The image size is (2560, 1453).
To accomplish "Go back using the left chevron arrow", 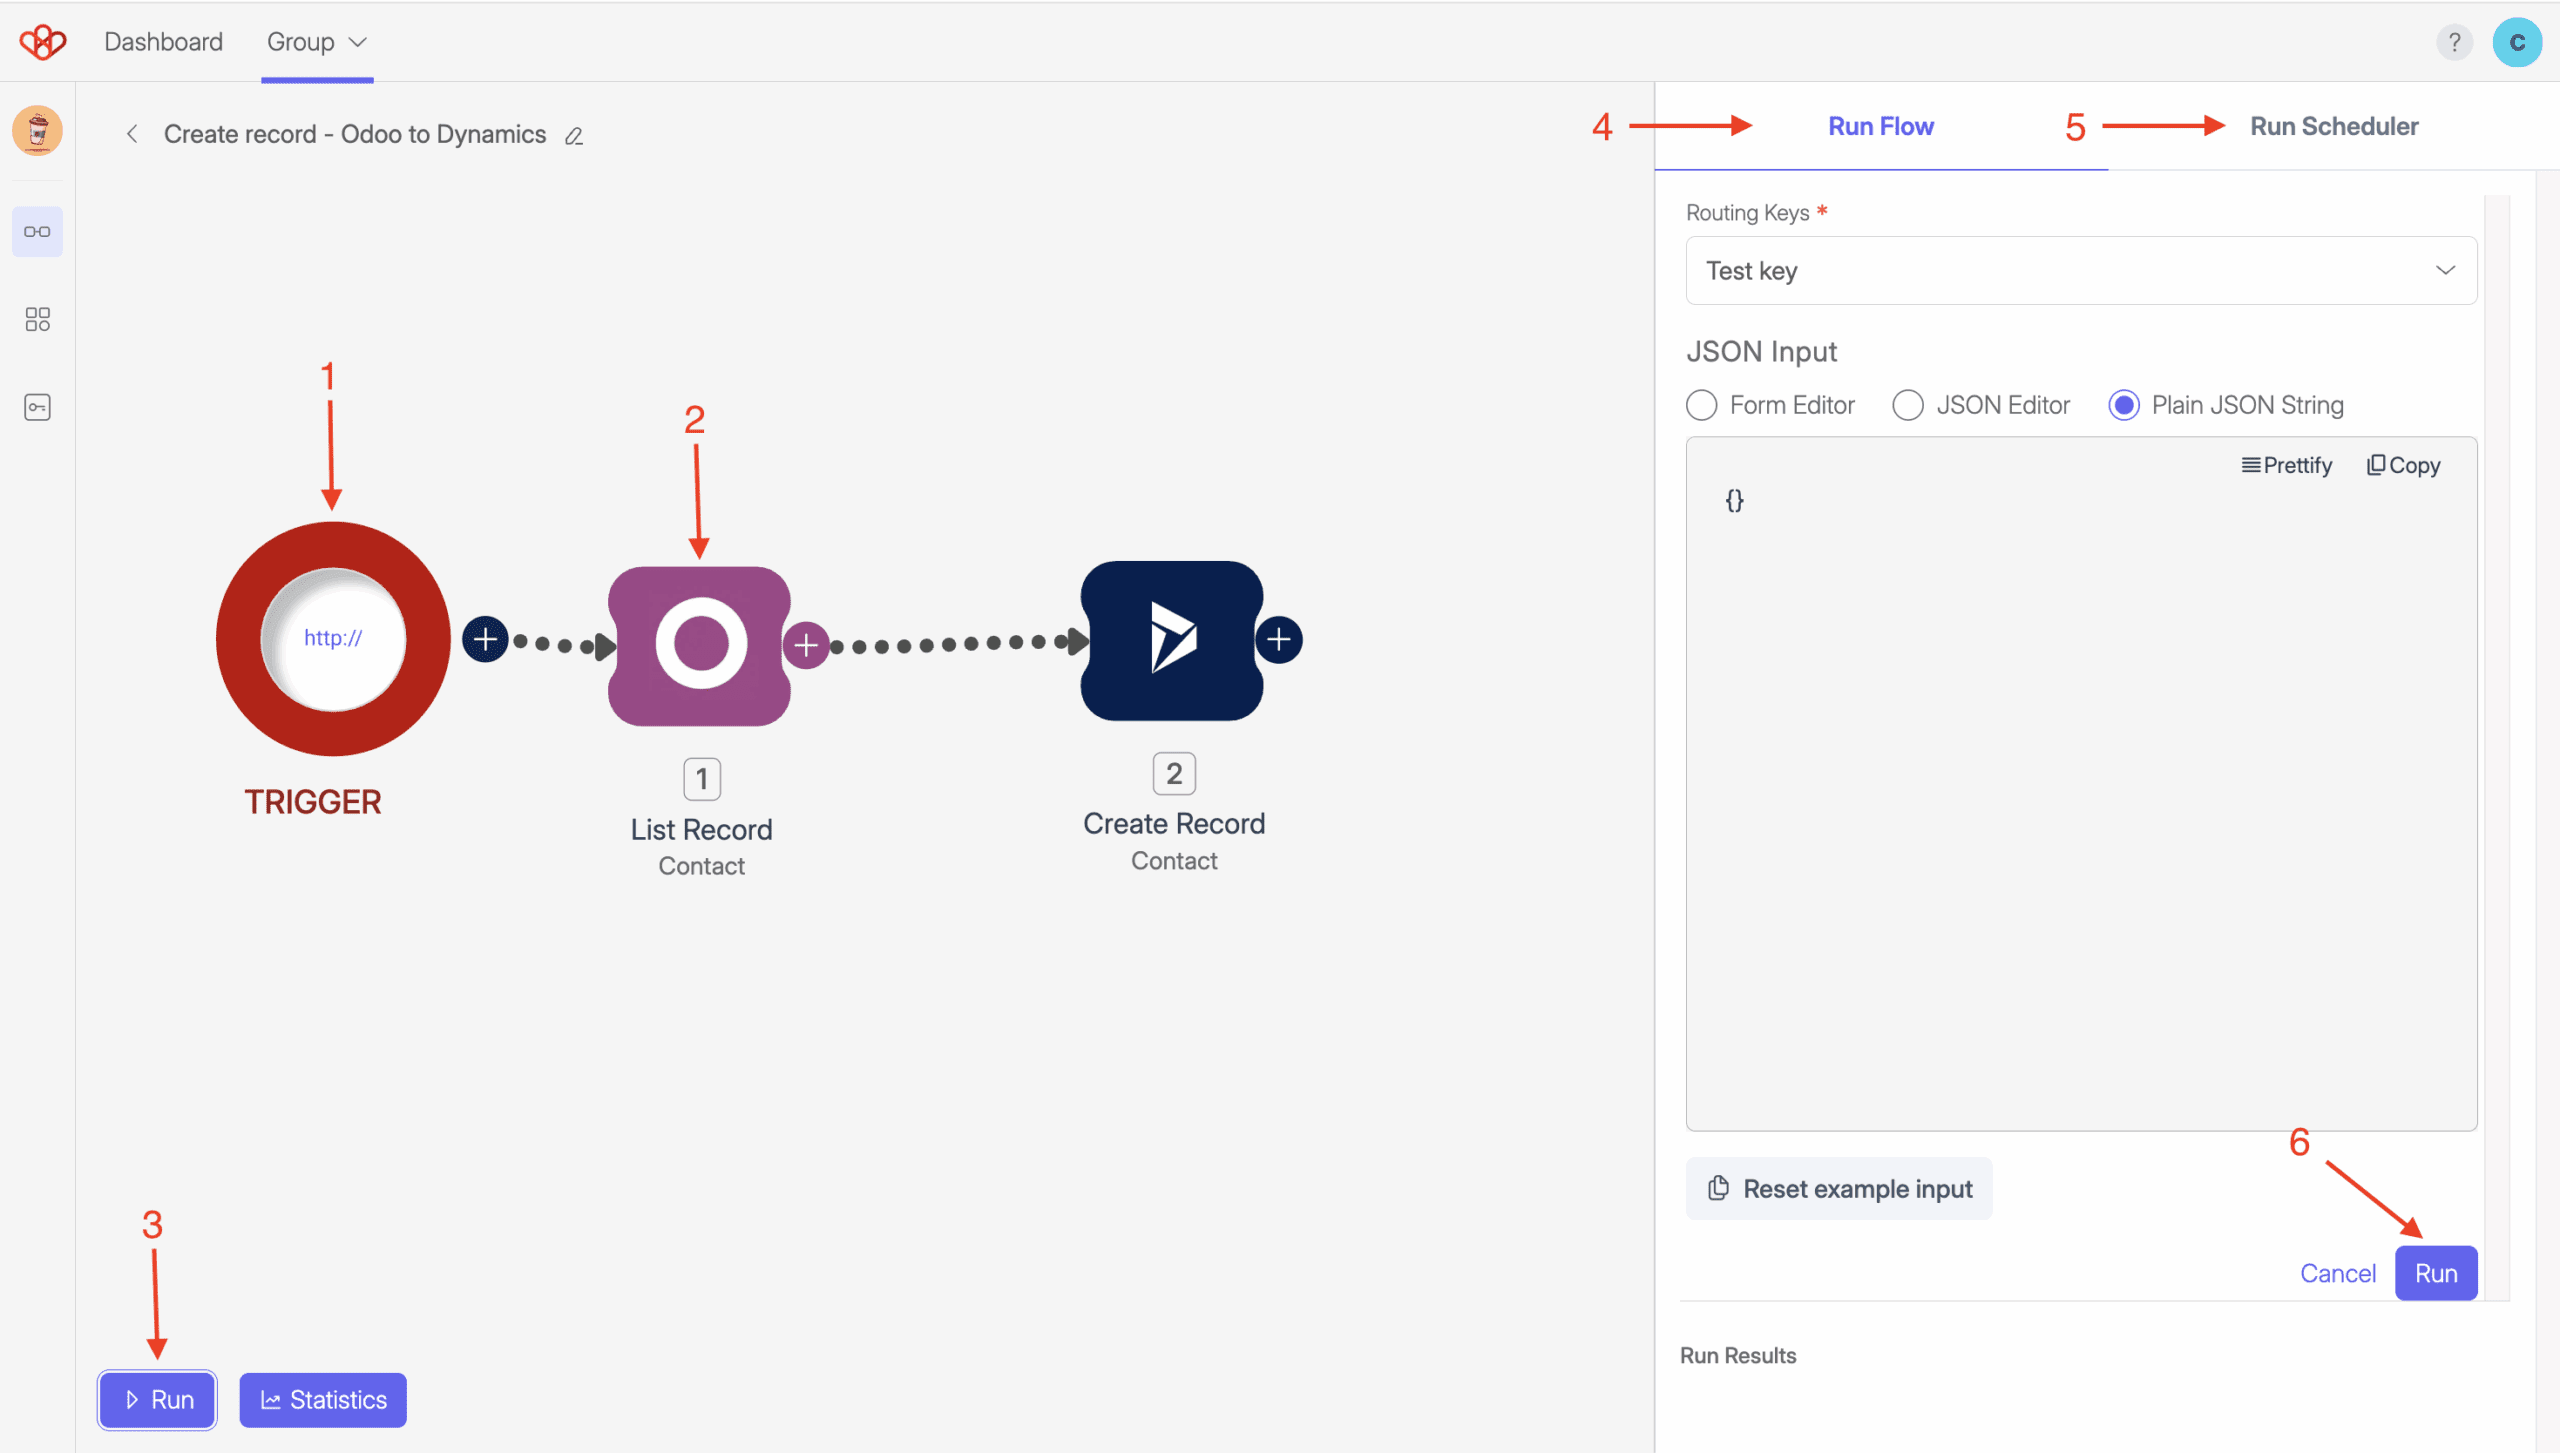I will pyautogui.click(x=131, y=134).
